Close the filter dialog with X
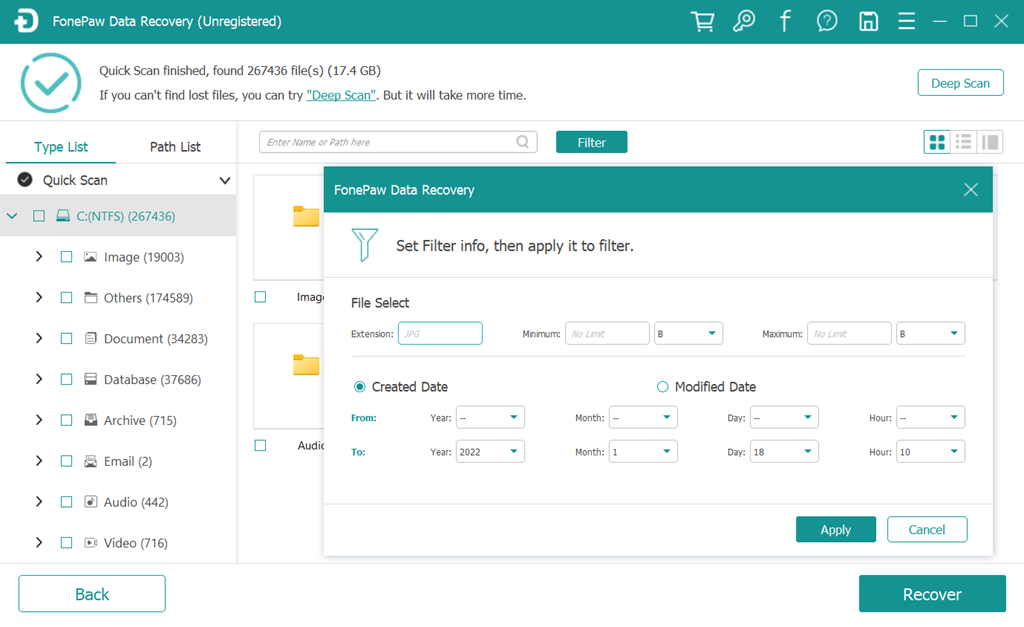This screenshot has width=1024, height=627. click(x=970, y=189)
